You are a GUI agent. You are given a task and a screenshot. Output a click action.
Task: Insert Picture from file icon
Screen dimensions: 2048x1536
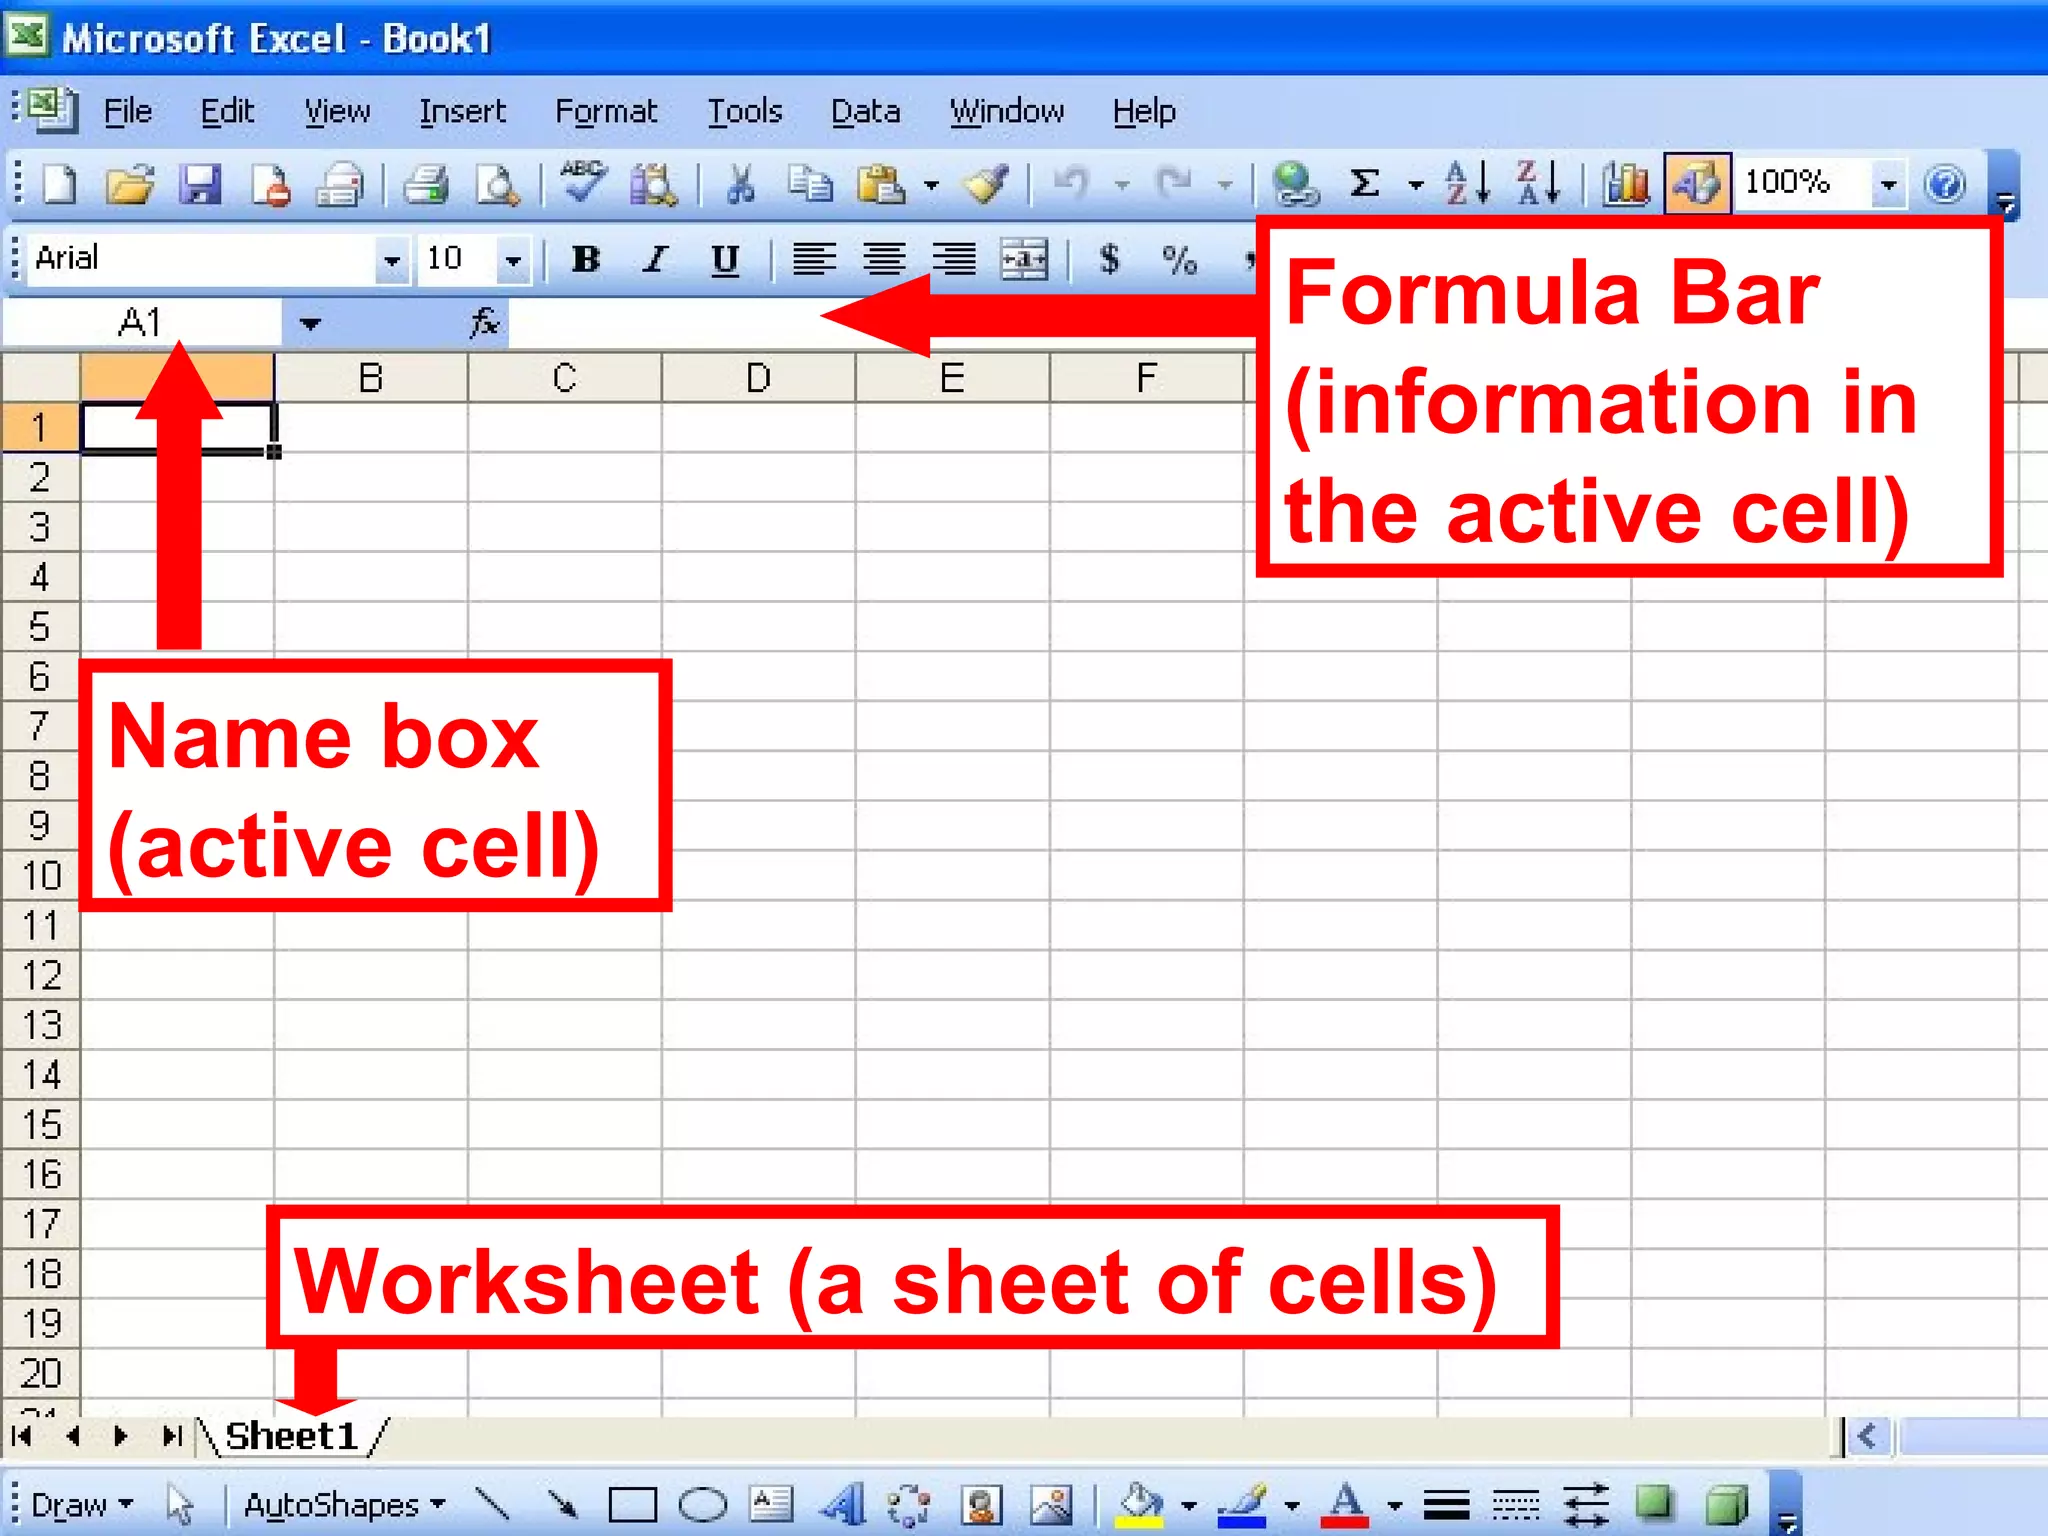(1051, 1504)
